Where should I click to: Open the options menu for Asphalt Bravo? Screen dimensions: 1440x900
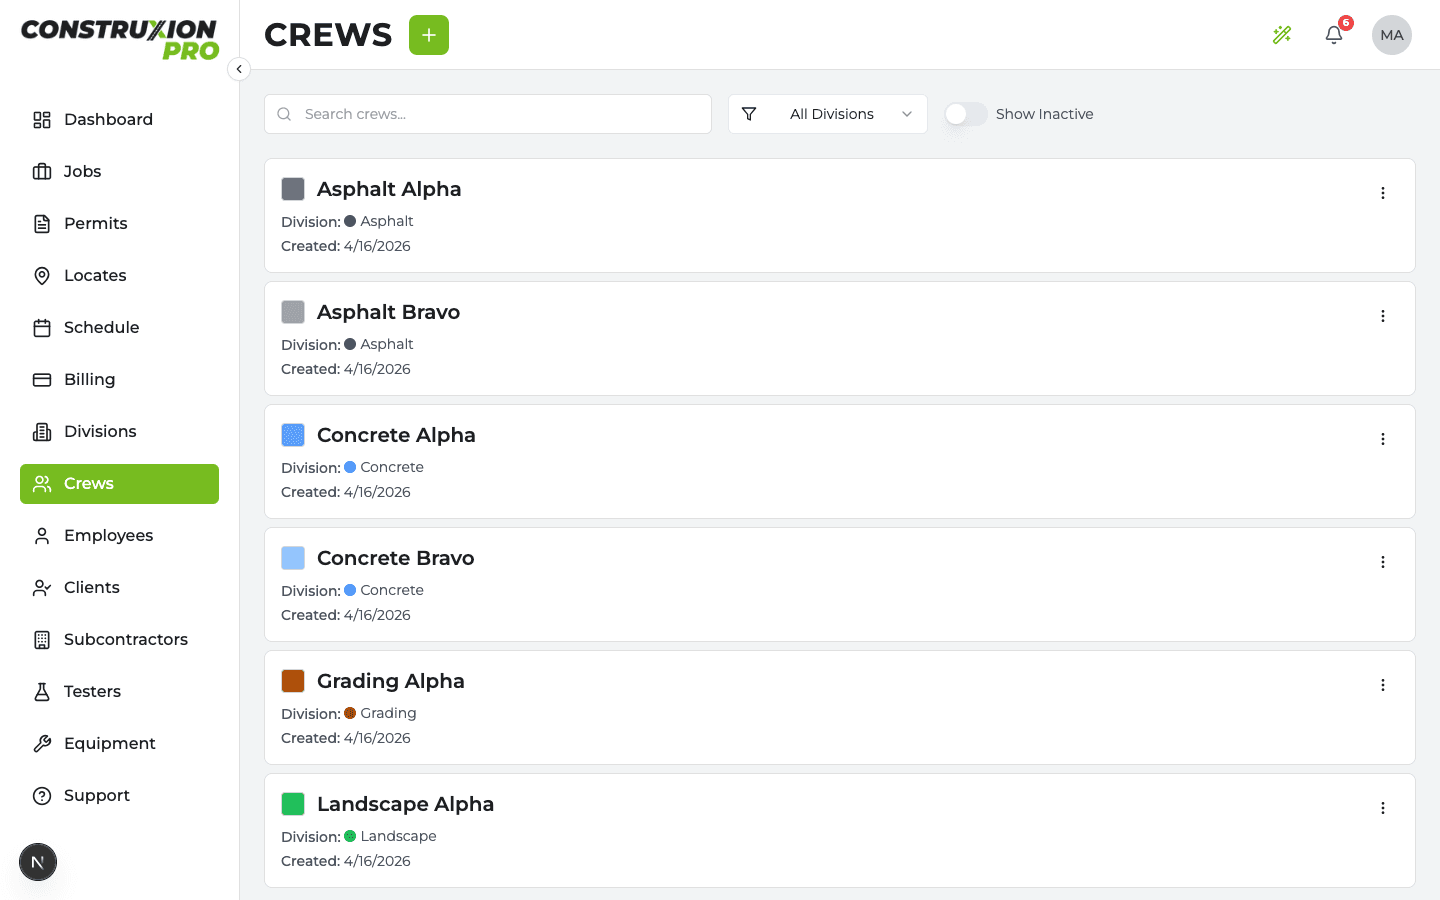point(1383,316)
